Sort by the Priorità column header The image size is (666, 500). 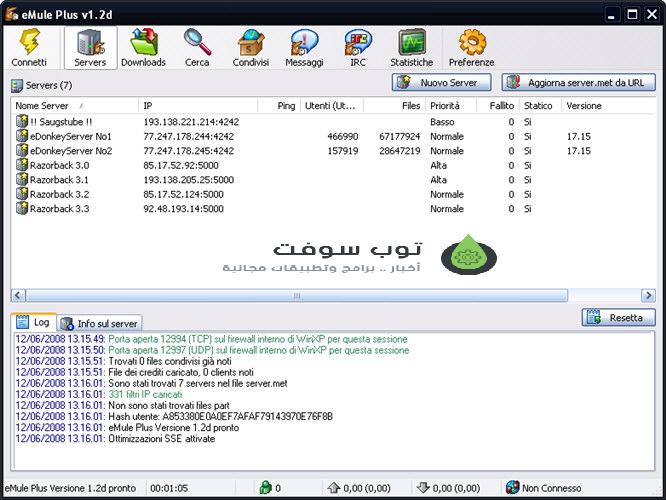451,106
